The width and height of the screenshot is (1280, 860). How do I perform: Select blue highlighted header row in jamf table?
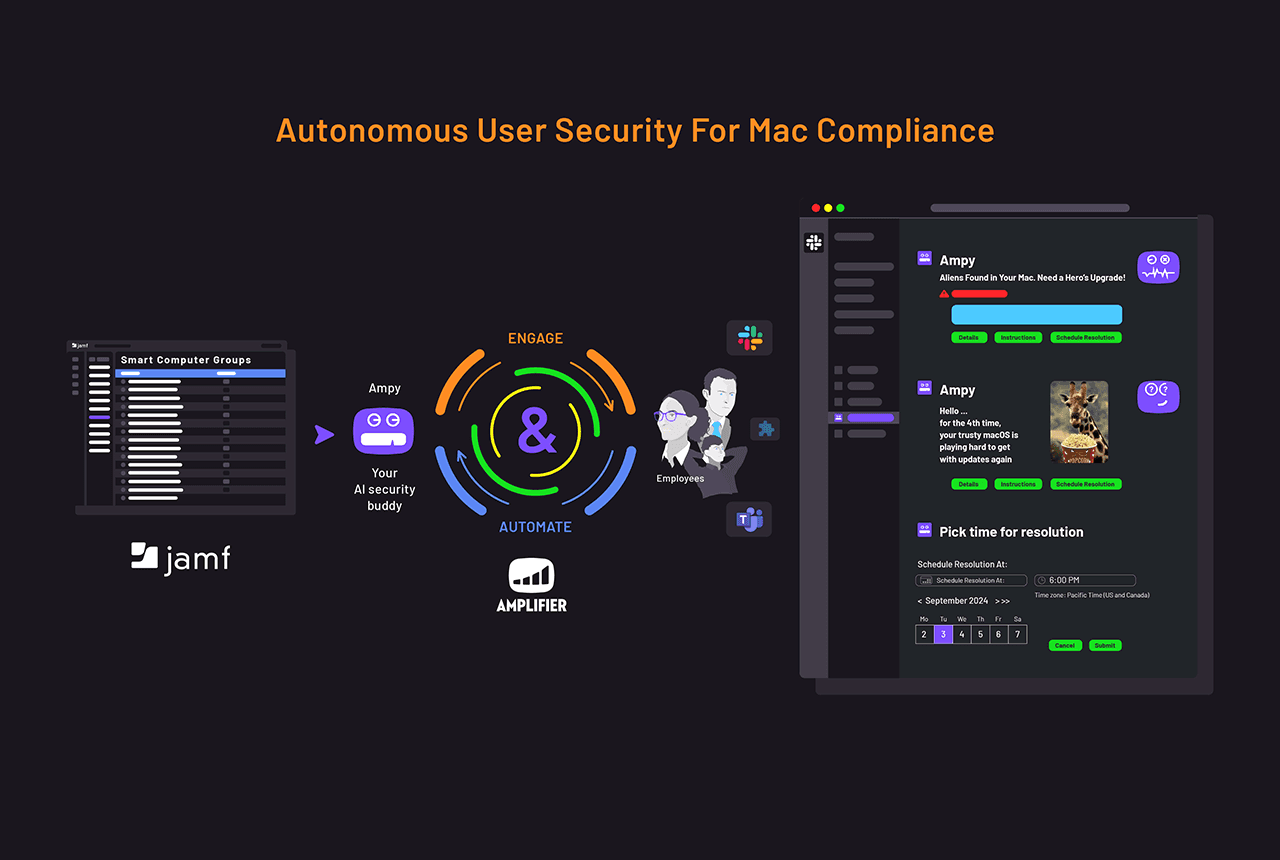pyautogui.click(x=200, y=373)
